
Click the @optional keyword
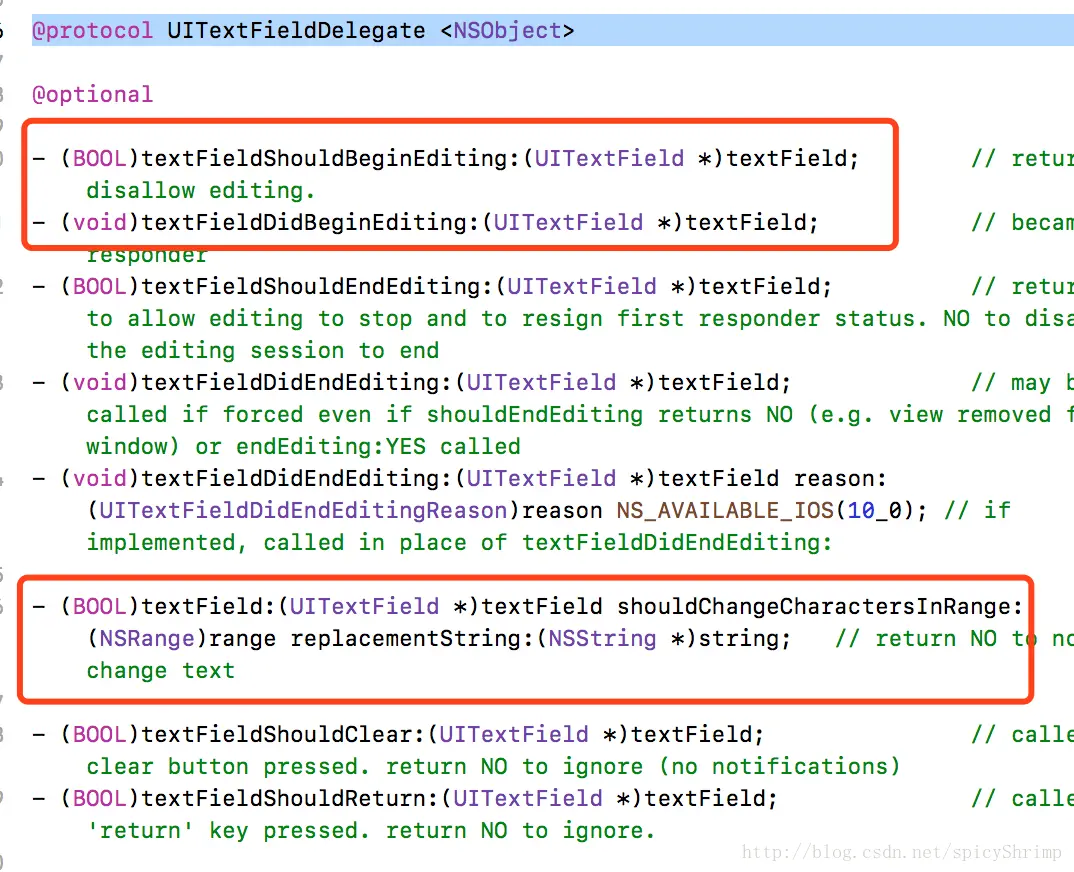(92, 95)
